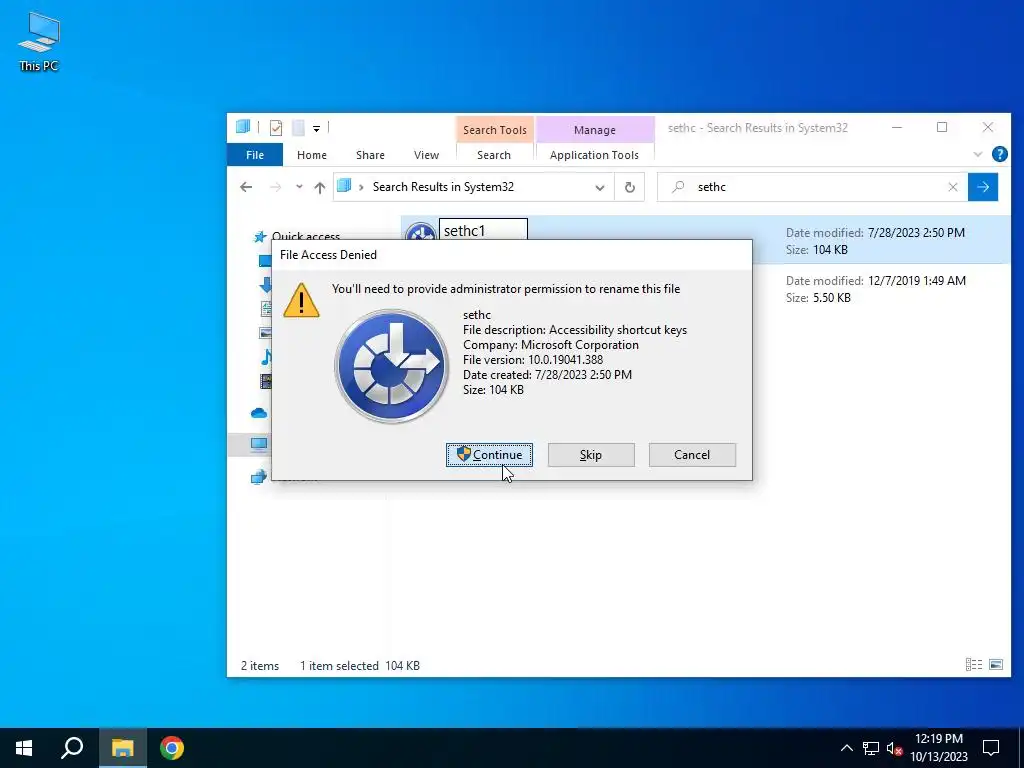Refresh the search results
The image size is (1024, 768).
(630, 187)
